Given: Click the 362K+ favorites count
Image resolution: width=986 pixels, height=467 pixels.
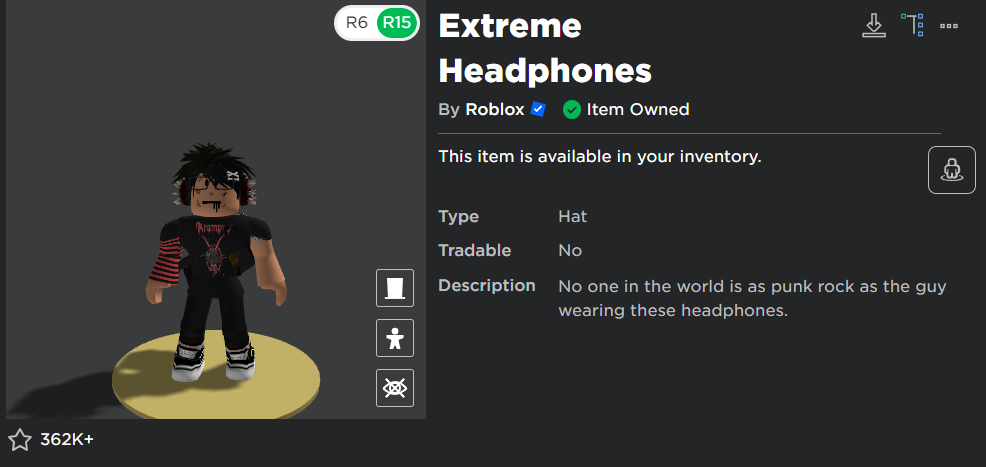Looking at the screenshot, I should (67, 439).
